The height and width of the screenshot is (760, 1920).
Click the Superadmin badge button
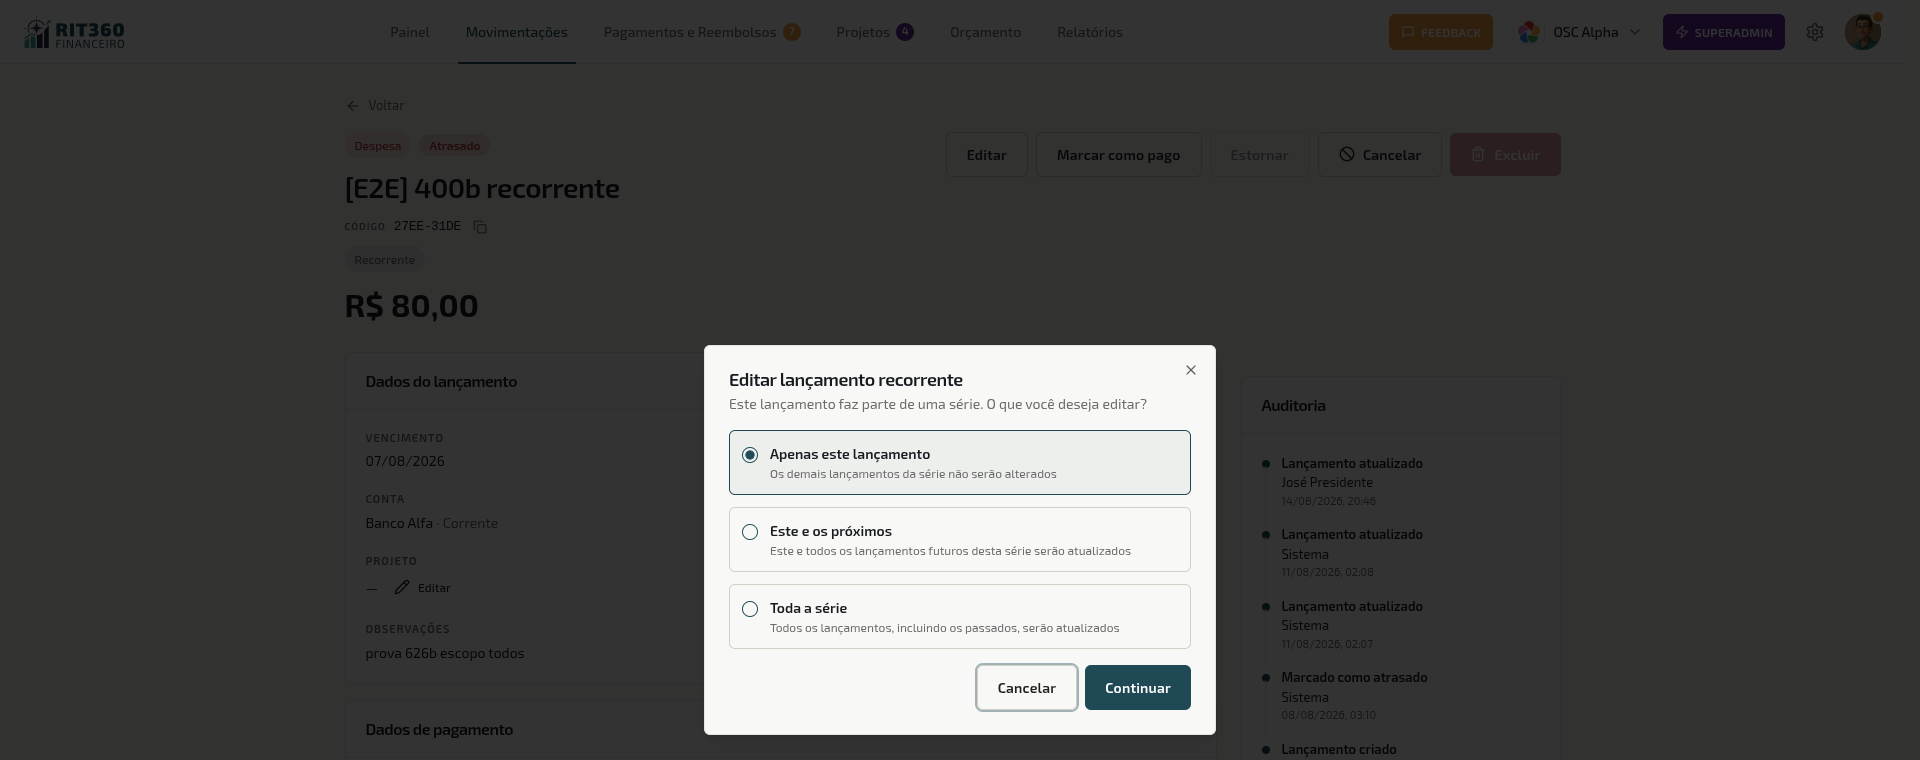1724,32
